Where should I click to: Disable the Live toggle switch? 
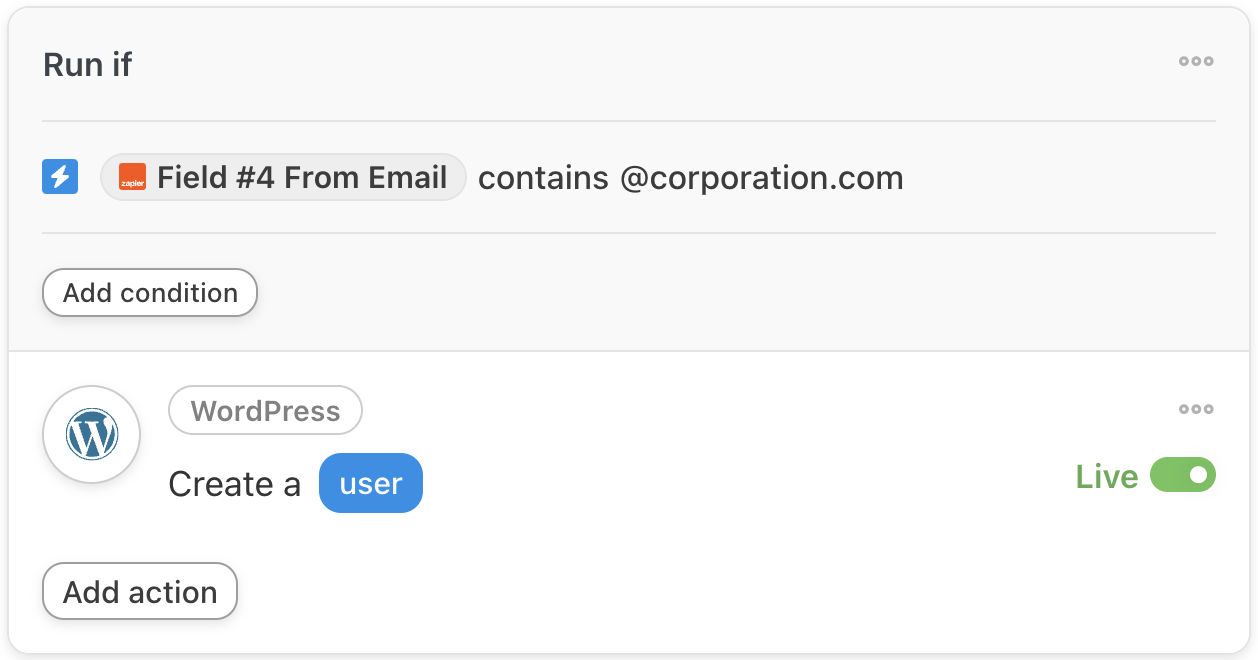tap(1183, 476)
